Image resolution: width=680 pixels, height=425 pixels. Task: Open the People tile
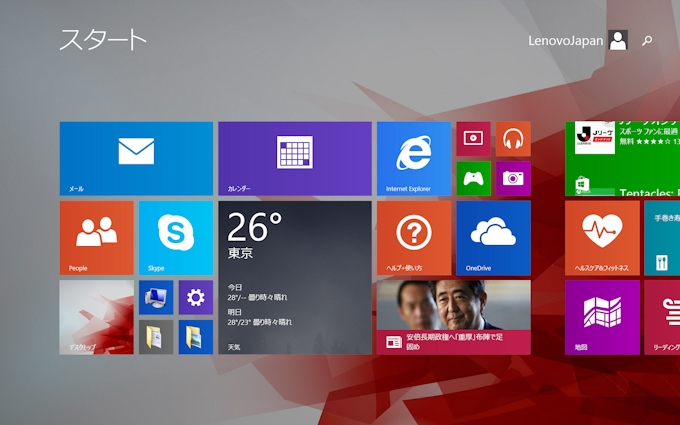(x=96, y=237)
